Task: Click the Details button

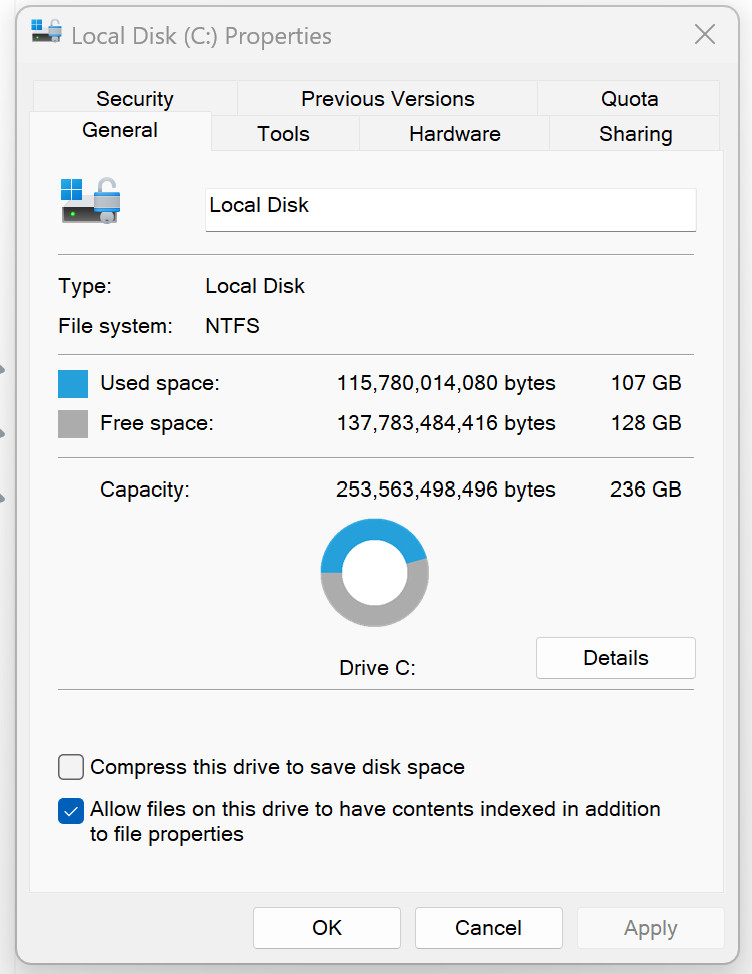Action: pyautogui.click(x=615, y=658)
